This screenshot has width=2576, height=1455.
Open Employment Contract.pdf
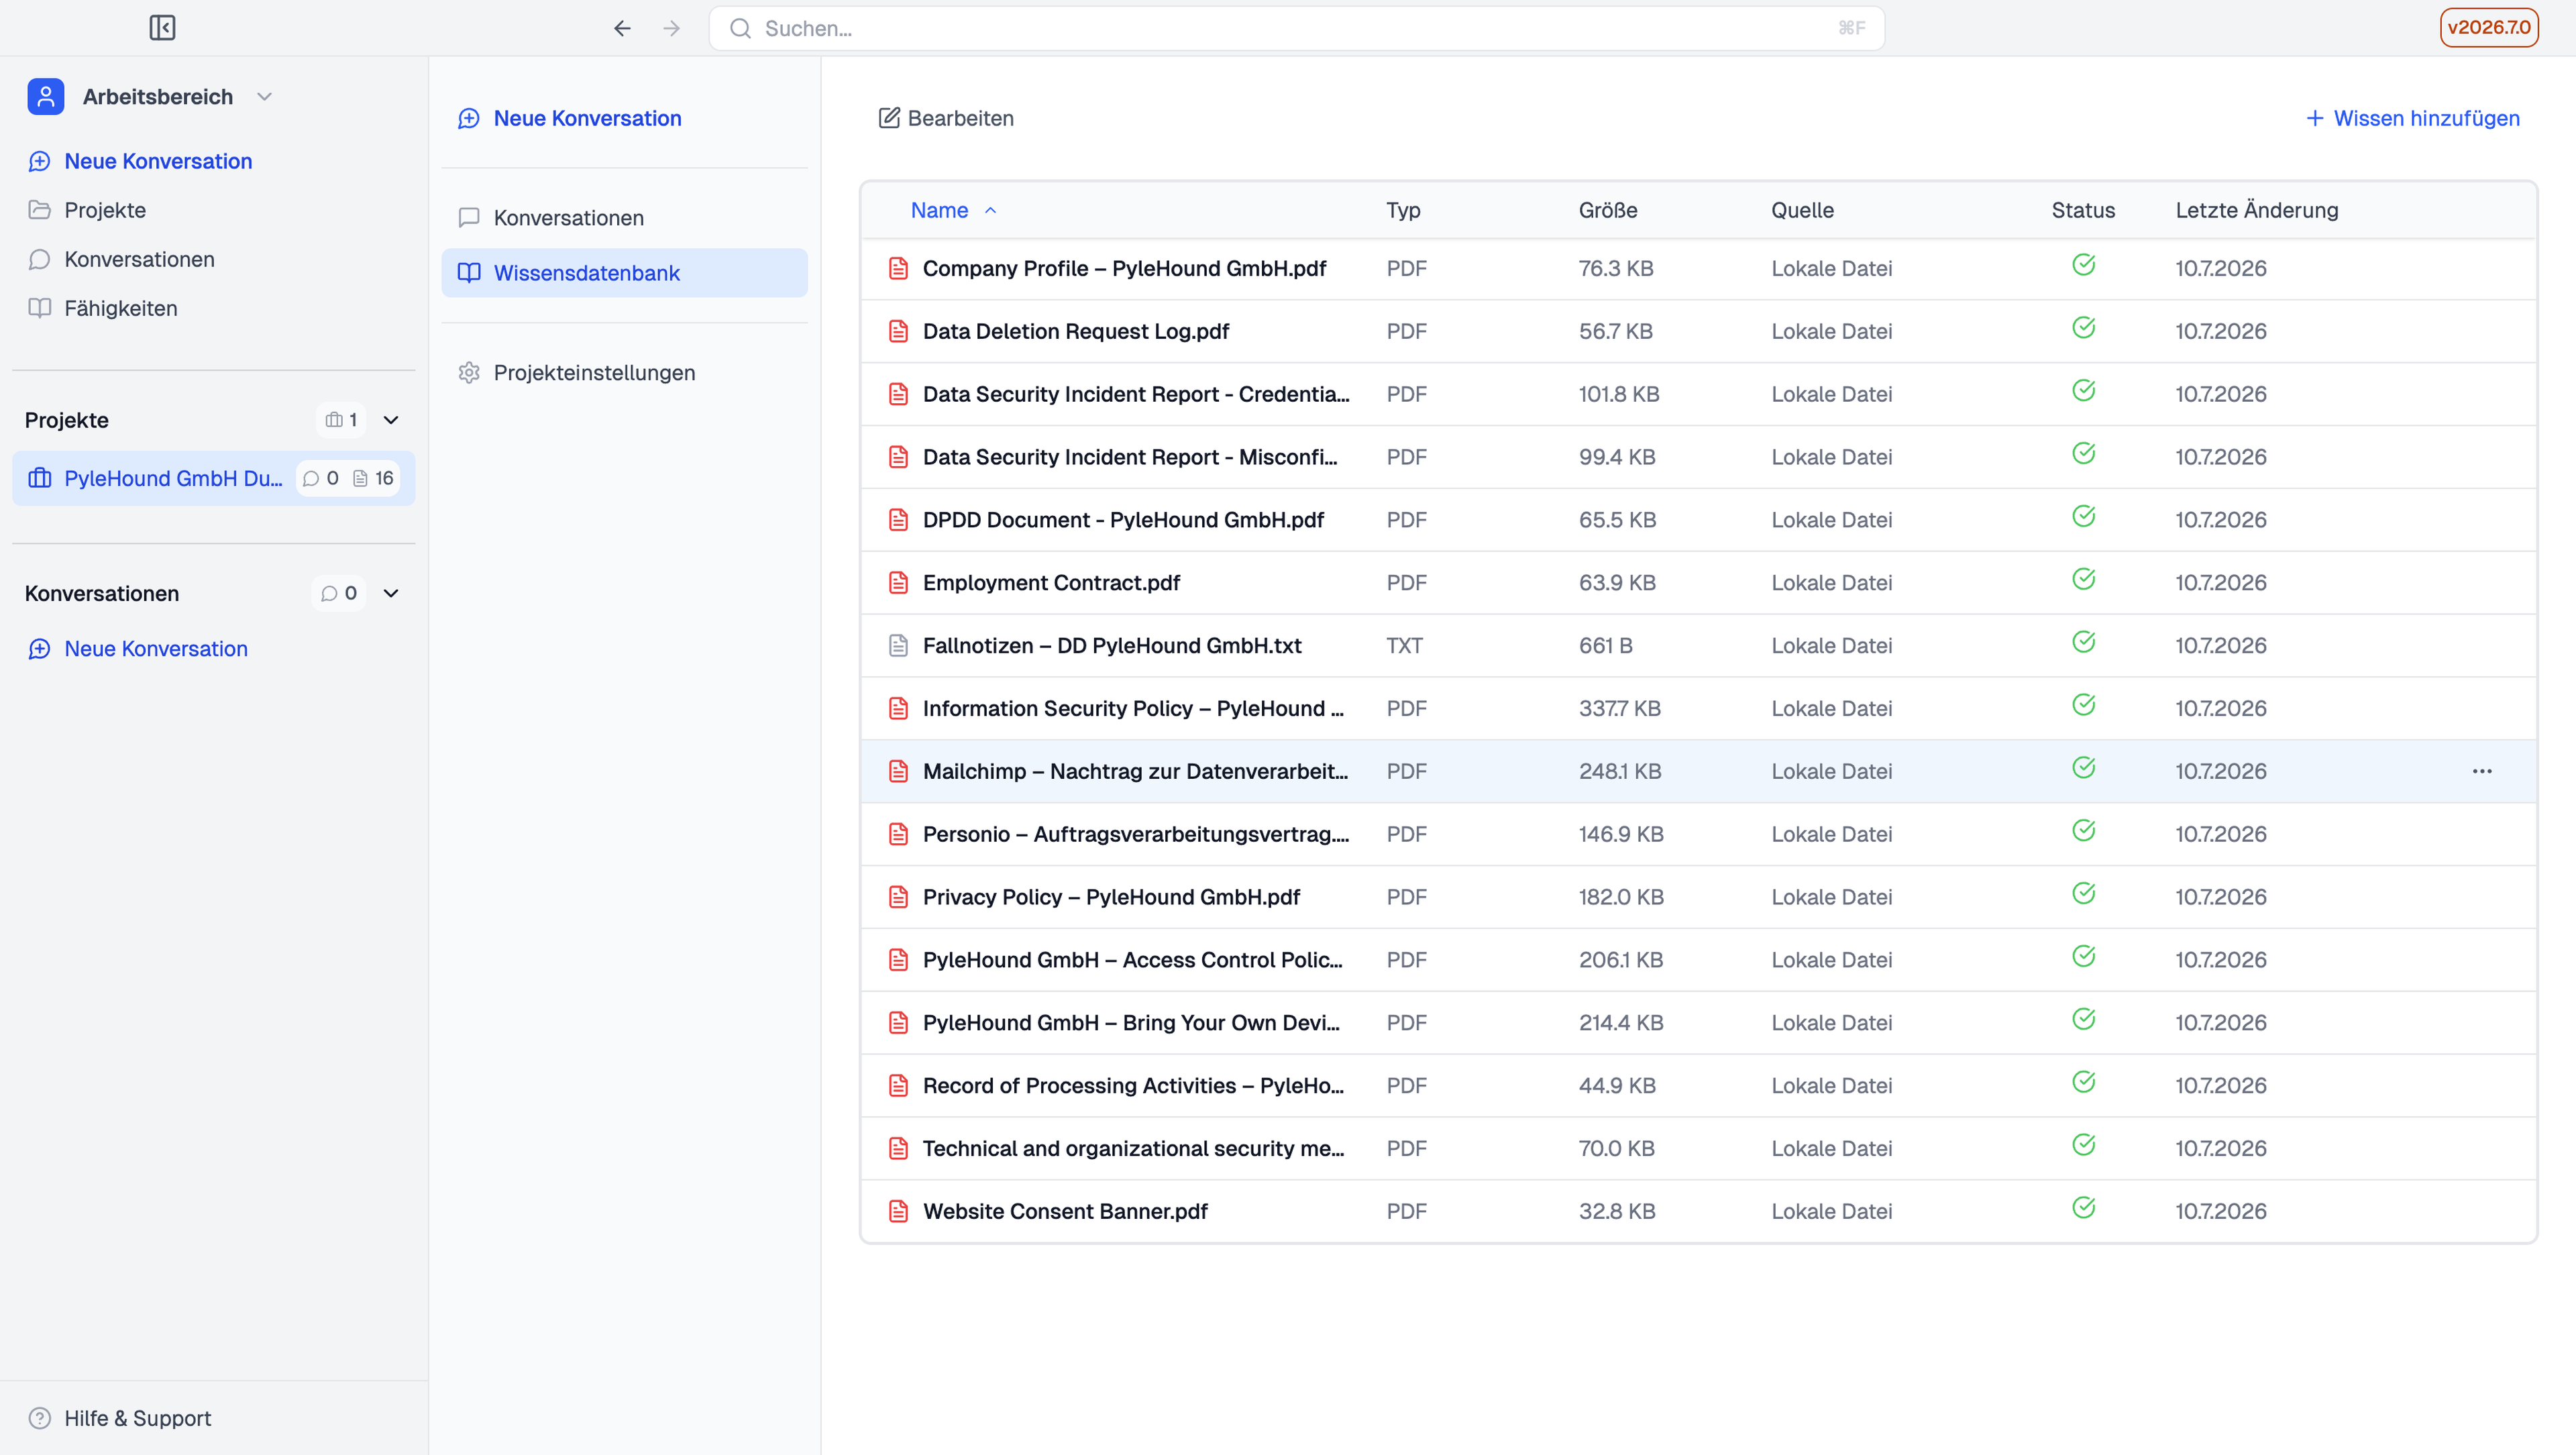1051,582
